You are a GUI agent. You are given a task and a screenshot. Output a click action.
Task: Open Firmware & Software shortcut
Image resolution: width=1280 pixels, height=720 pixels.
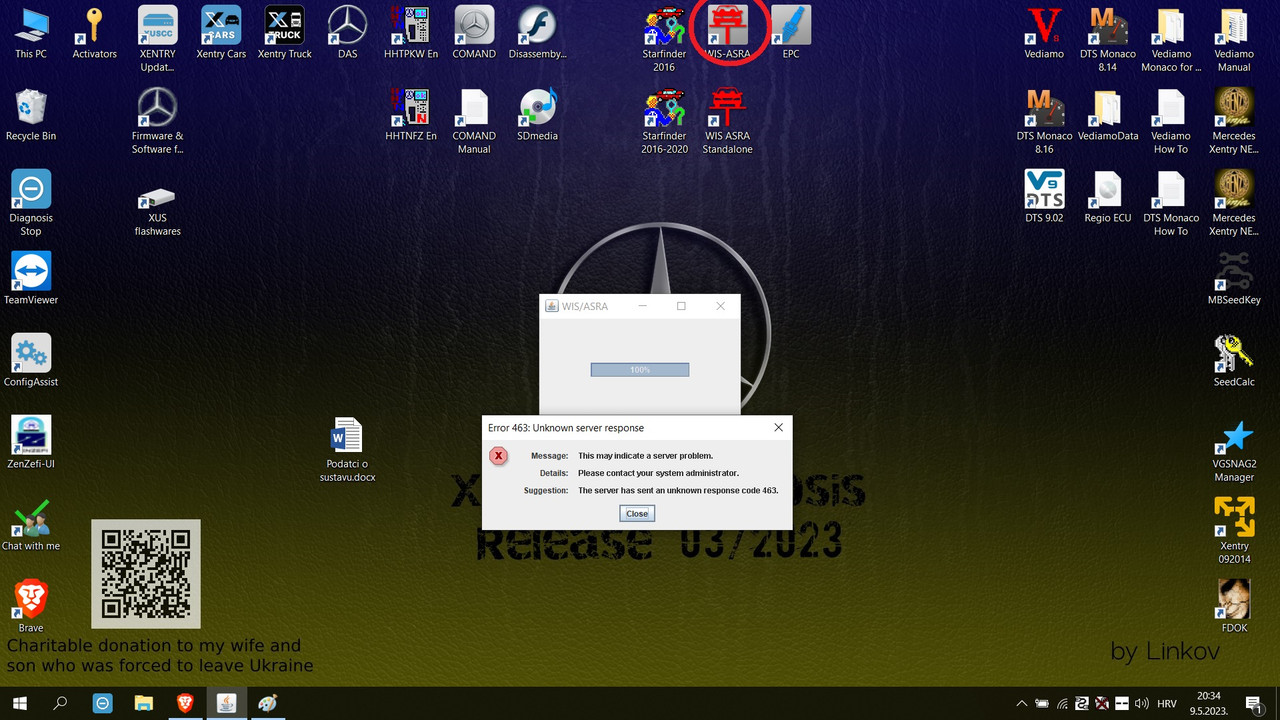coord(157,120)
